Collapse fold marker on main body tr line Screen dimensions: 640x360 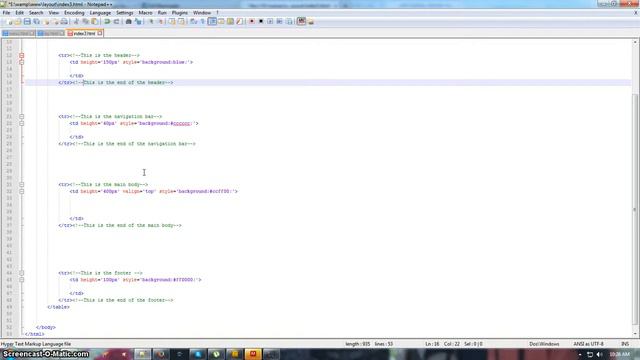coord(22,184)
